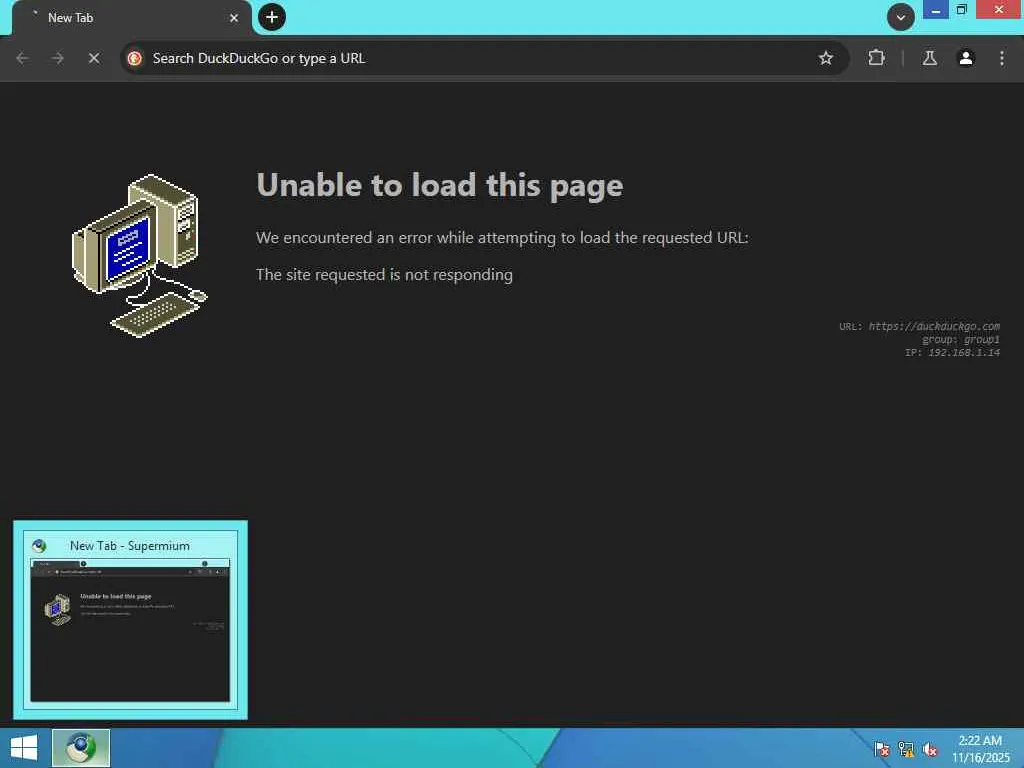Open the Windows Start button
Image resolution: width=1024 pixels, height=768 pixels.
coord(24,748)
